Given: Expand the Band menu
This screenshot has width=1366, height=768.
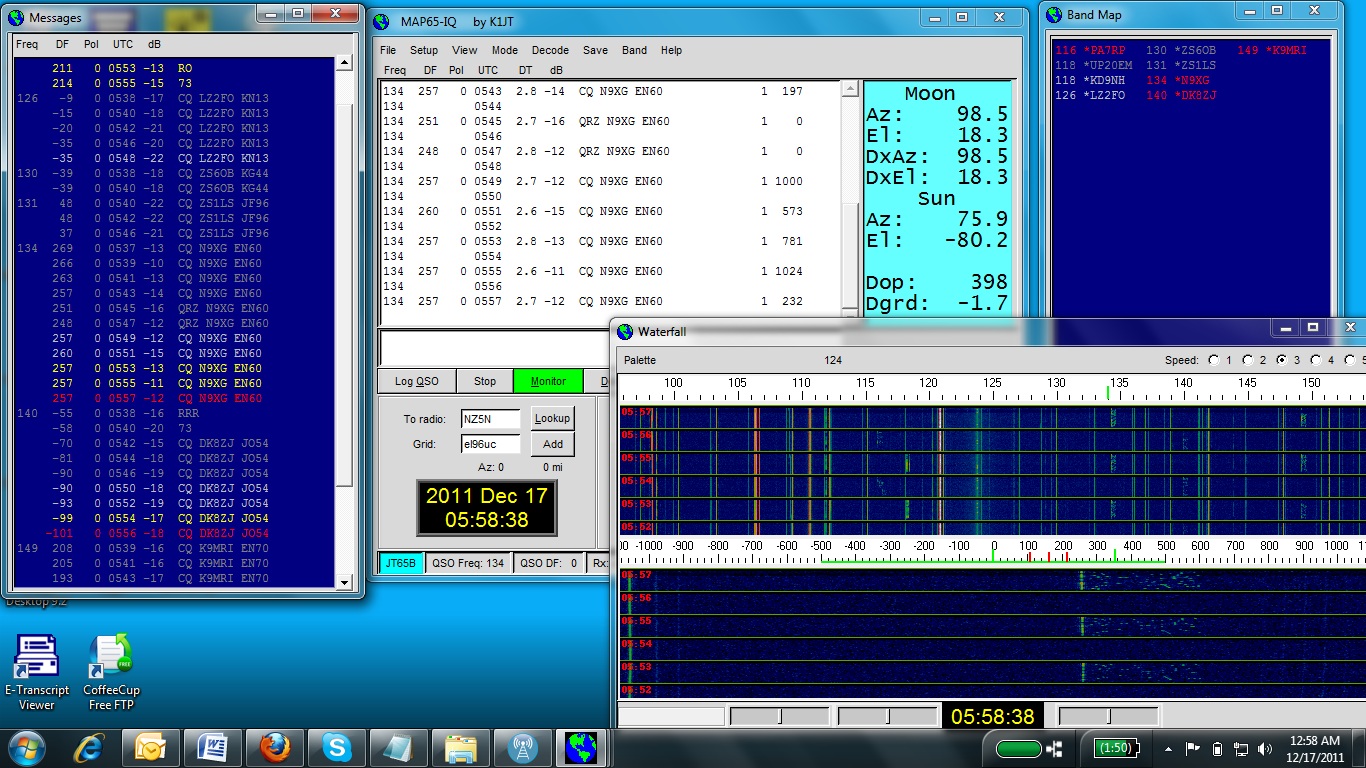Looking at the screenshot, I should pyautogui.click(x=634, y=50).
